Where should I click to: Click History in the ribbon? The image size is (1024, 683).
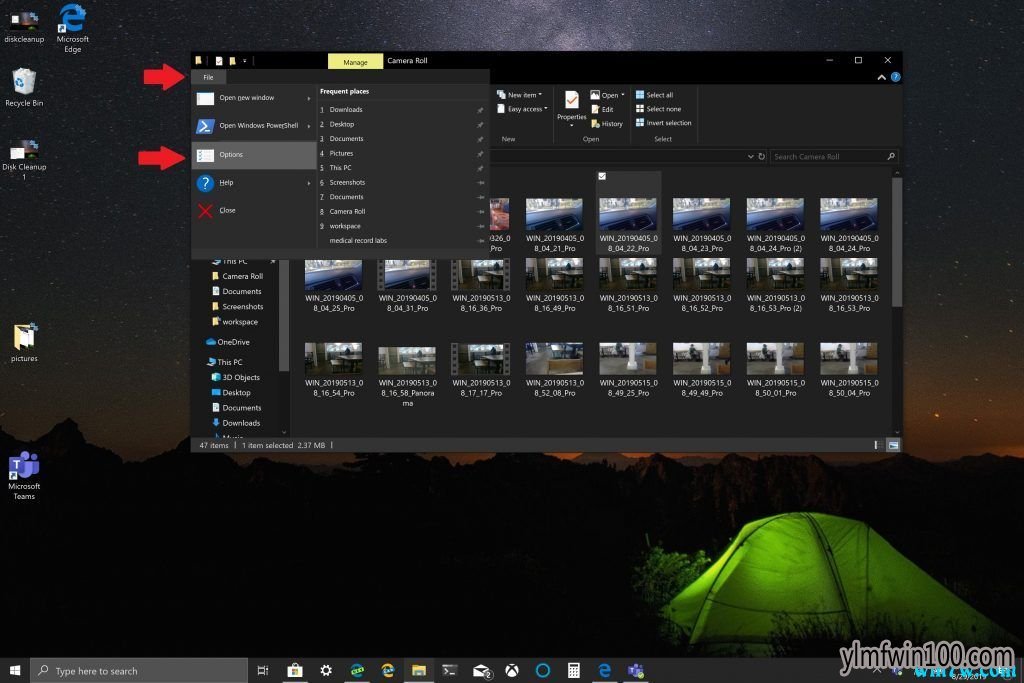coord(607,124)
